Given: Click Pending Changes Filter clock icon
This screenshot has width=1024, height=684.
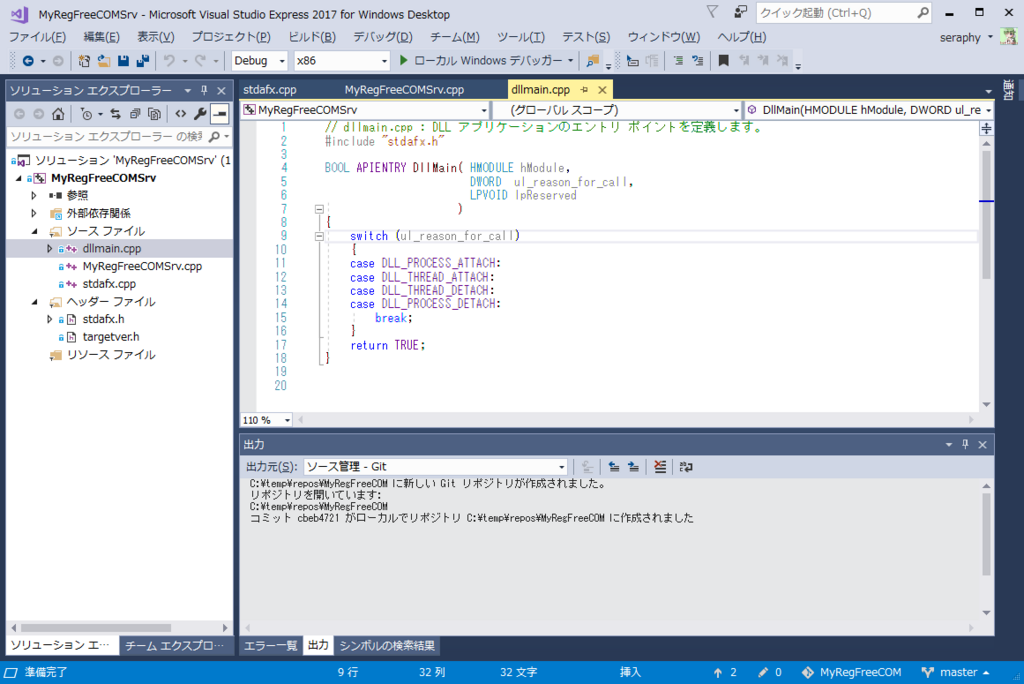Looking at the screenshot, I should (86, 114).
